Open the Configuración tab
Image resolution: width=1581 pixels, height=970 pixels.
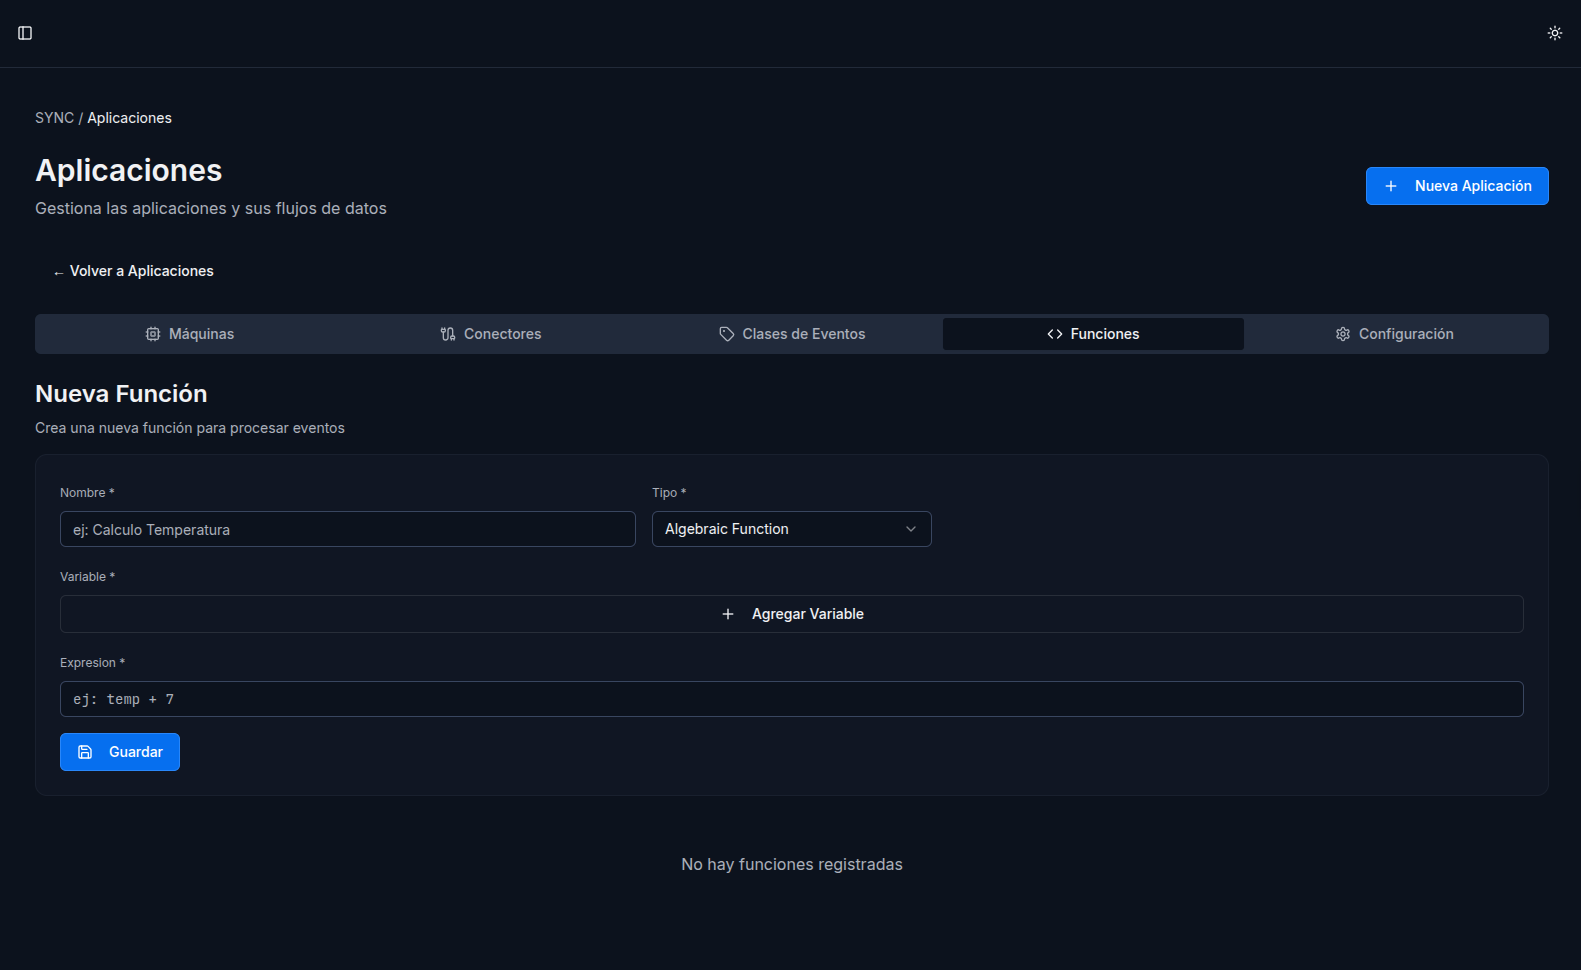point(1395,334)
